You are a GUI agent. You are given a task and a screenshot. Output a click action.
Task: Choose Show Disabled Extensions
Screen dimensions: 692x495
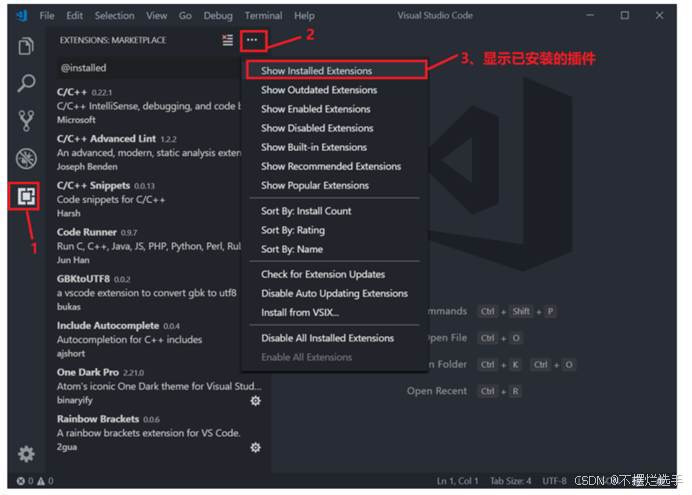335,128
